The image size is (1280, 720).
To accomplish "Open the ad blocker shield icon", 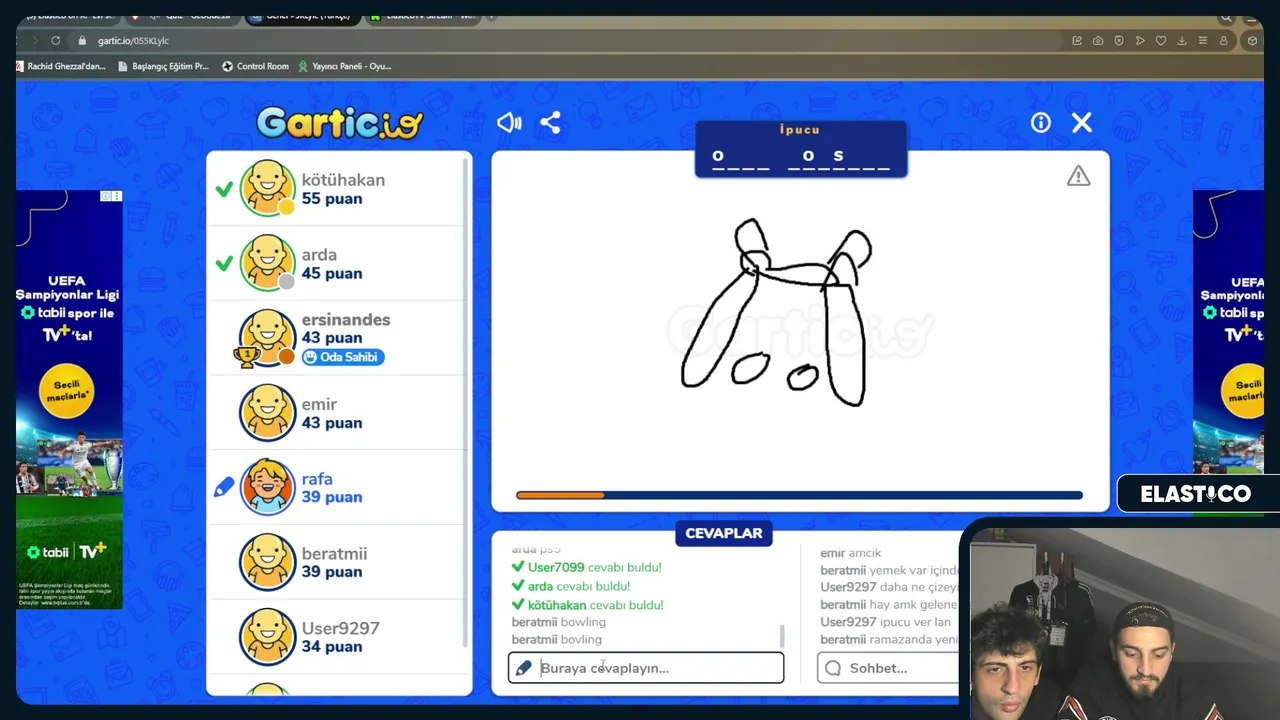I will (1119, 41).
